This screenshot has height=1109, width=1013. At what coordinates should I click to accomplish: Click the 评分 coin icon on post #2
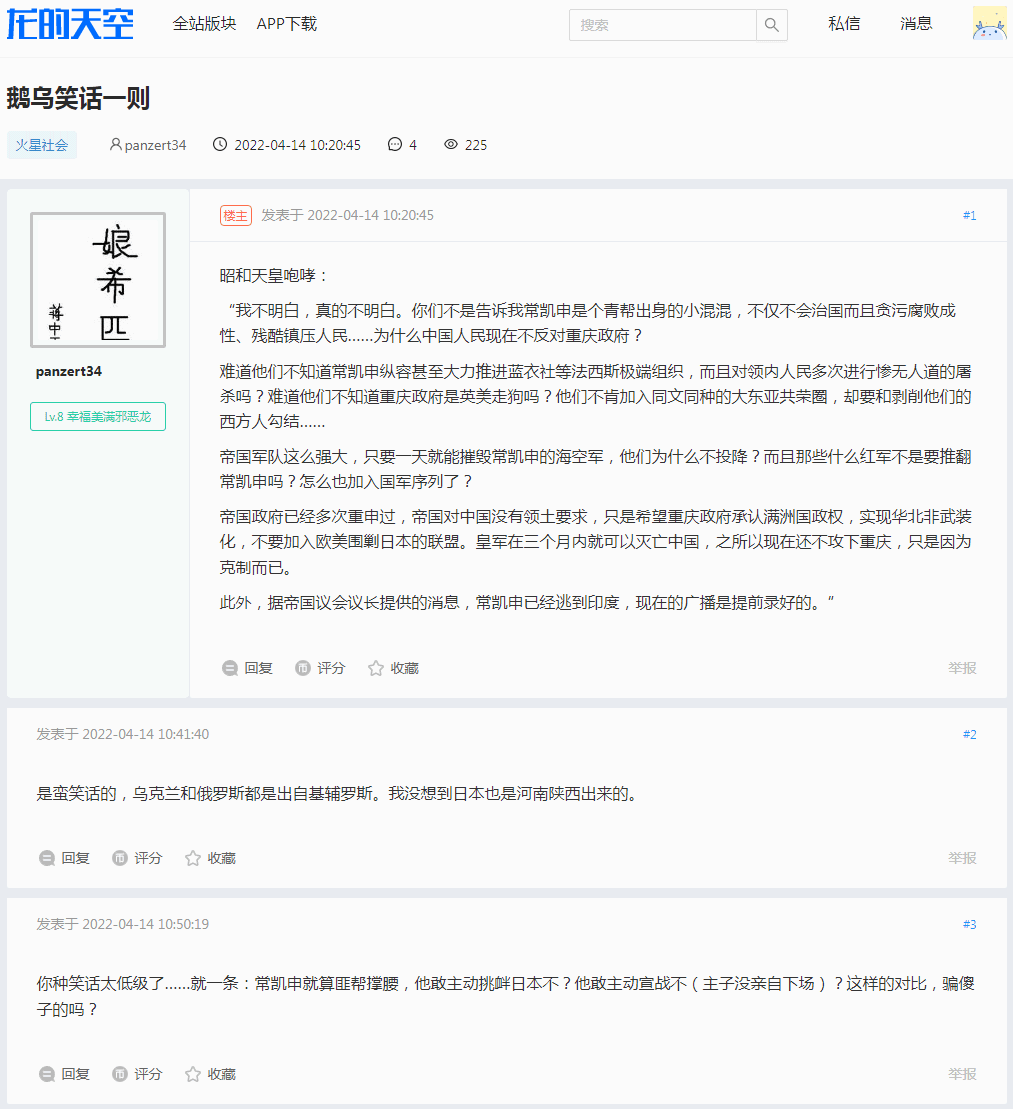(x=120, y=858)
